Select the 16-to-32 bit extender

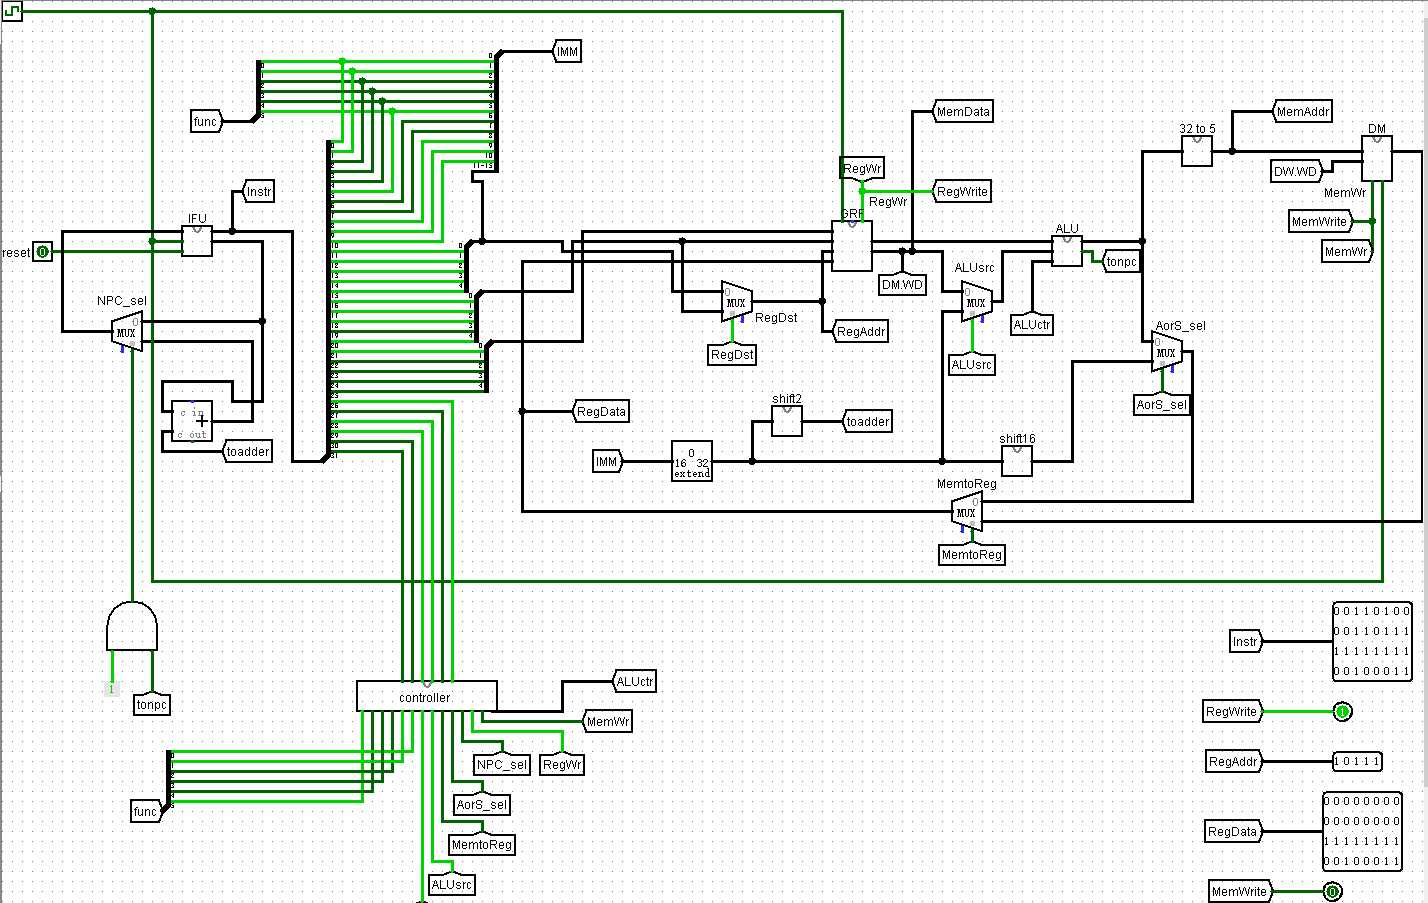point(692,461)
